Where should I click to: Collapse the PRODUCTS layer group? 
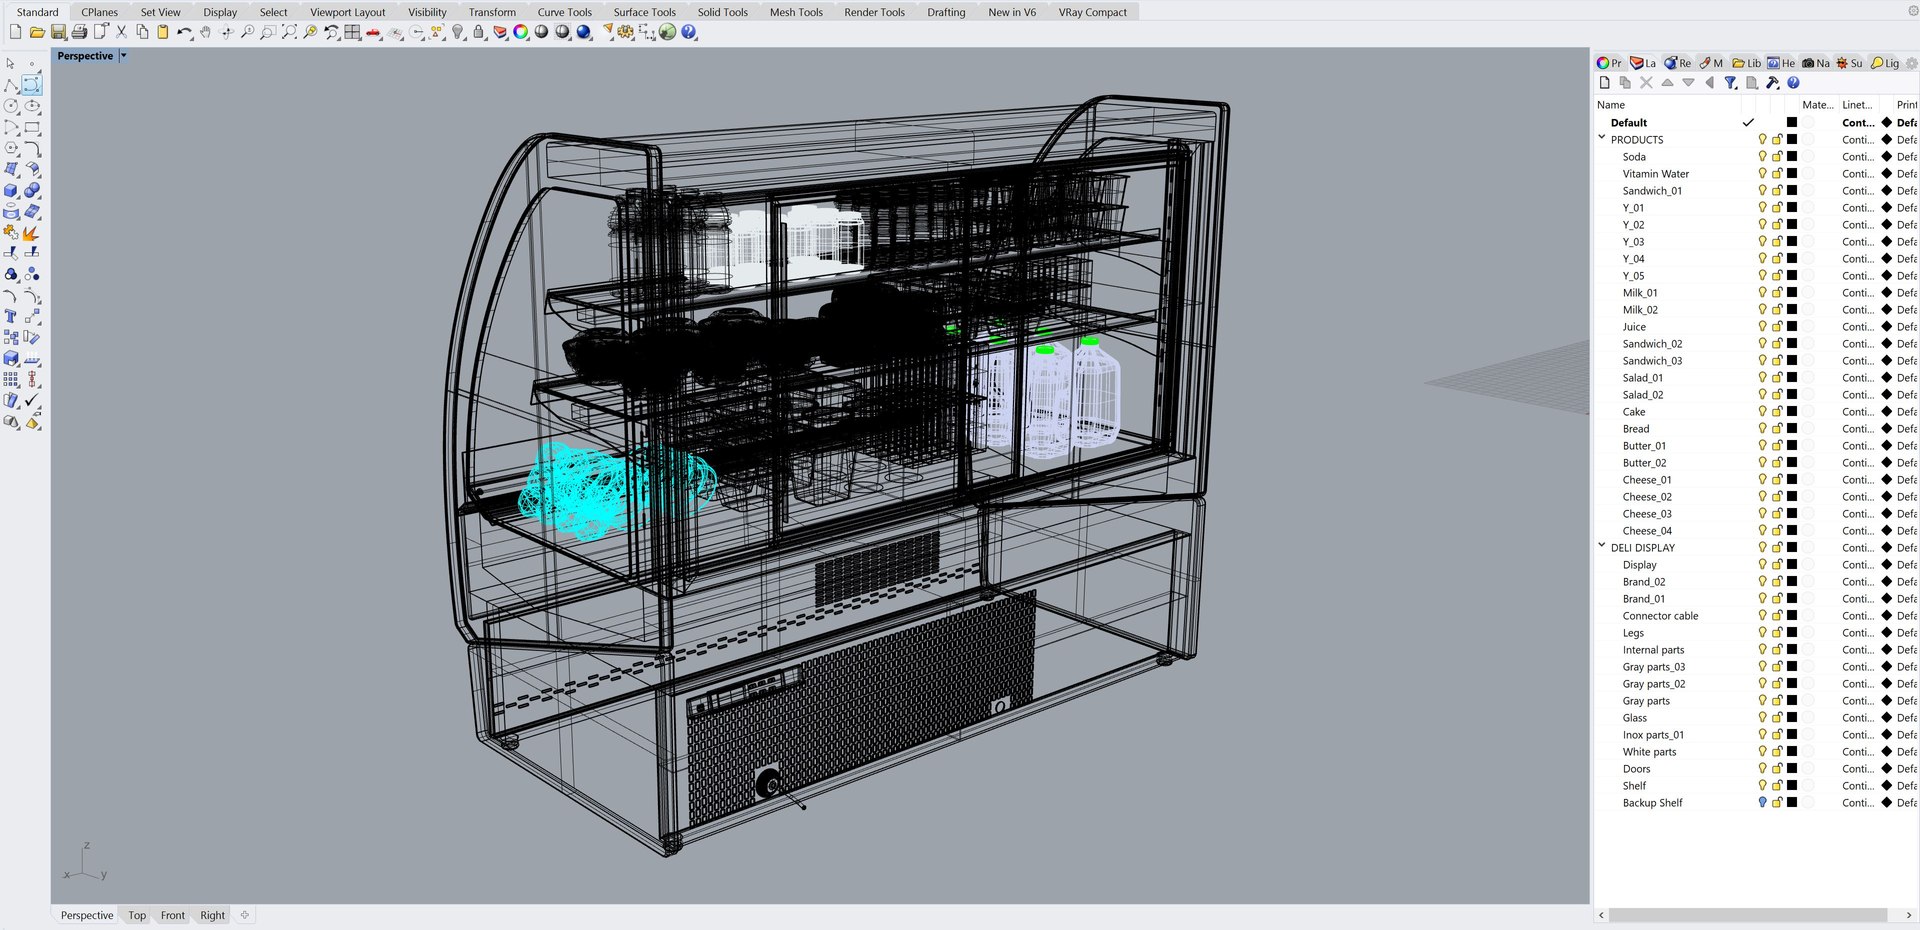1602,138
